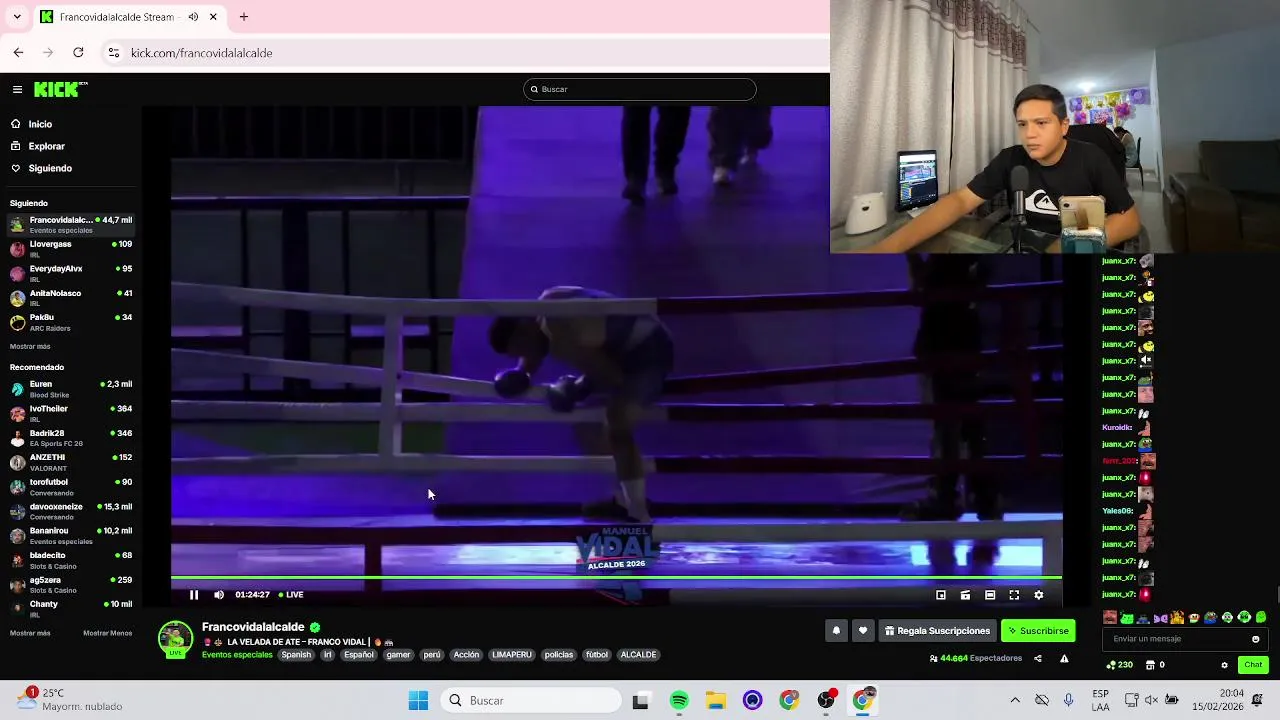Click the Francovidalalcalde channel avatar
This screenshot has width=1280, height=720.
coord(175,639)
